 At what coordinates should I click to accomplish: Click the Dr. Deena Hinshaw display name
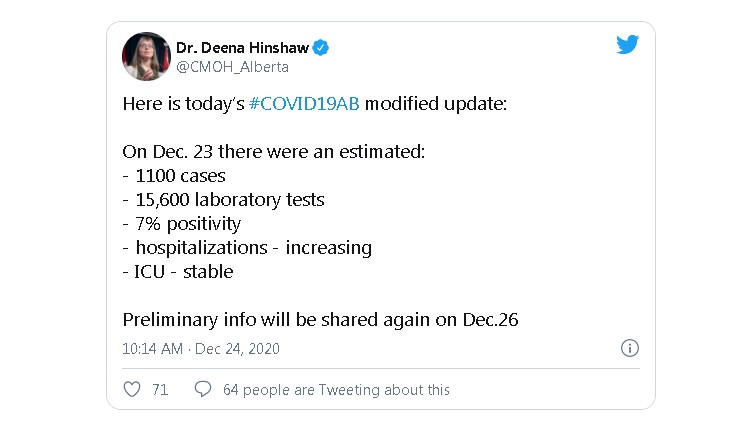[243, 47]
